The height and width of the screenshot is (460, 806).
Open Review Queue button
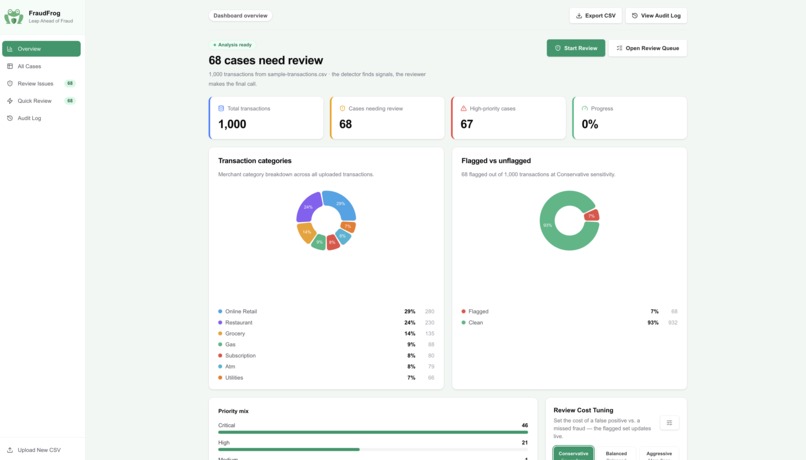[x=648, y=48]
